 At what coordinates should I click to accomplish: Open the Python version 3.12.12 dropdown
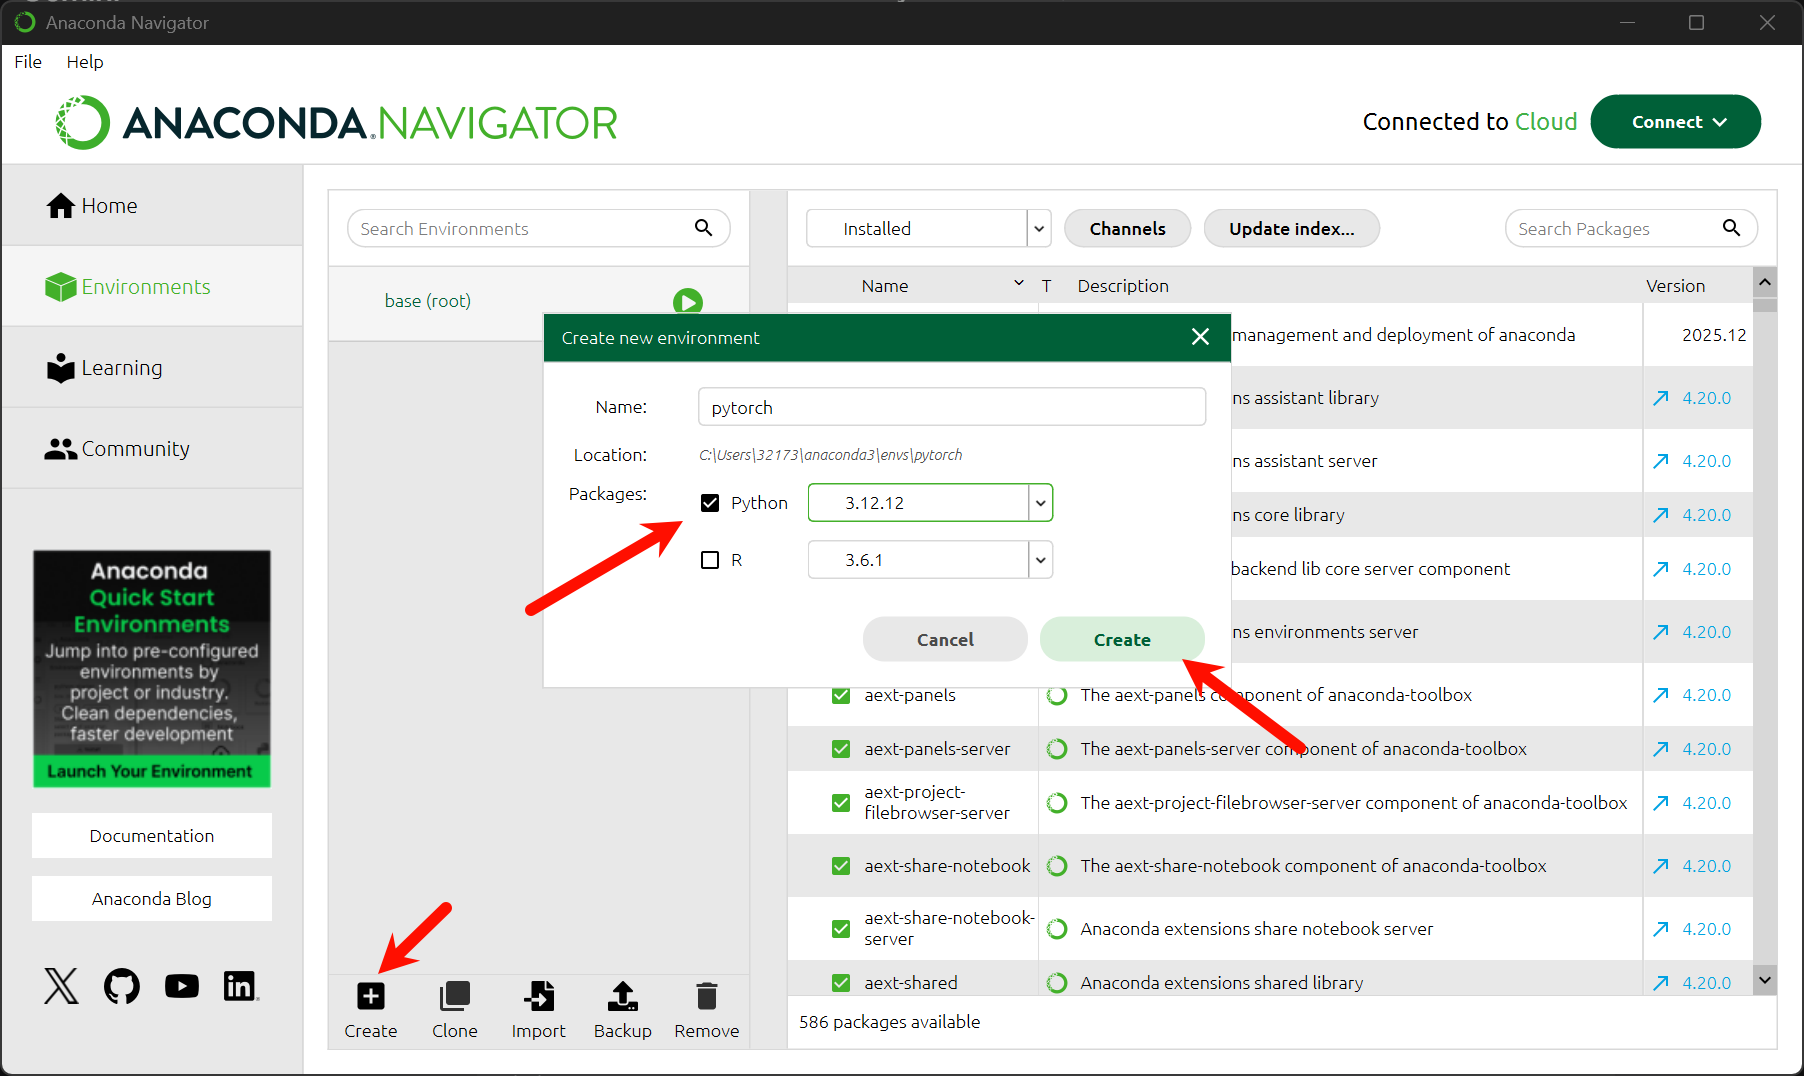tap(1040, 503)
